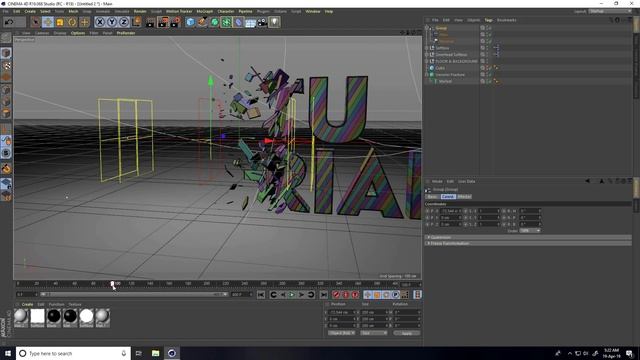This screenshot has width=640, height=360.
Task: Open the Character menu
Action: pos(226,11)
